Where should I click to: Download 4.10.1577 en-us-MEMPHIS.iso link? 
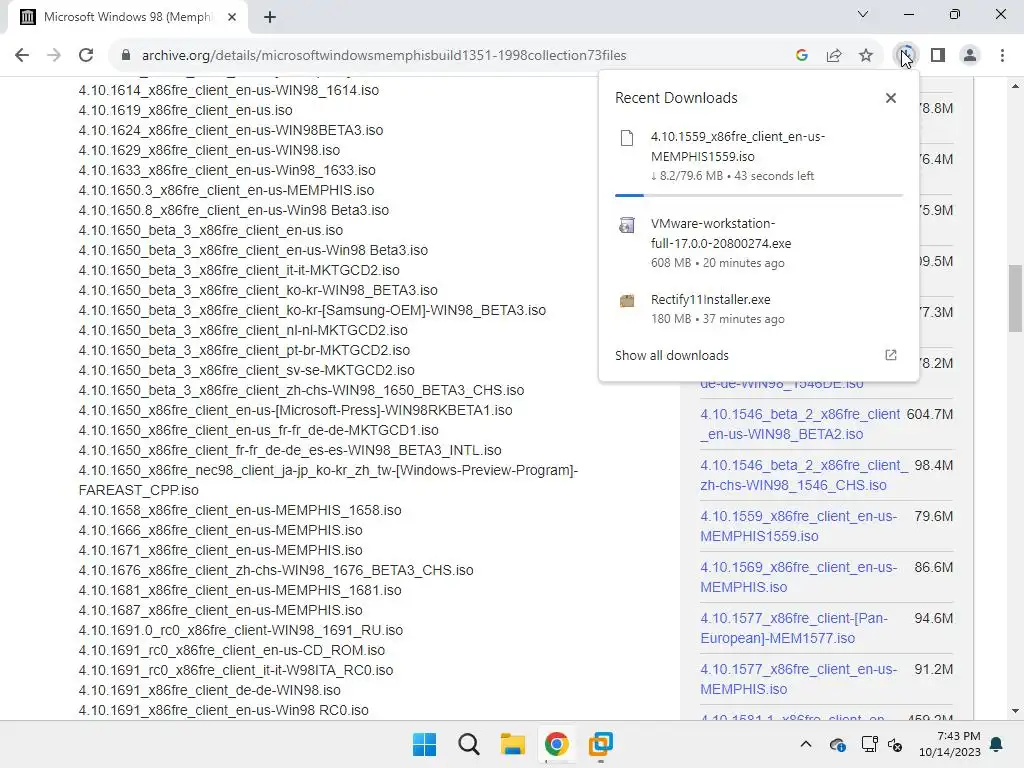[799, 679]
